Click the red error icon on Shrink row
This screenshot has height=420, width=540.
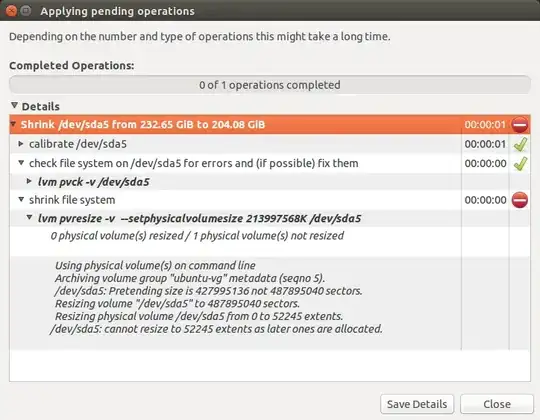coord(520,125)
